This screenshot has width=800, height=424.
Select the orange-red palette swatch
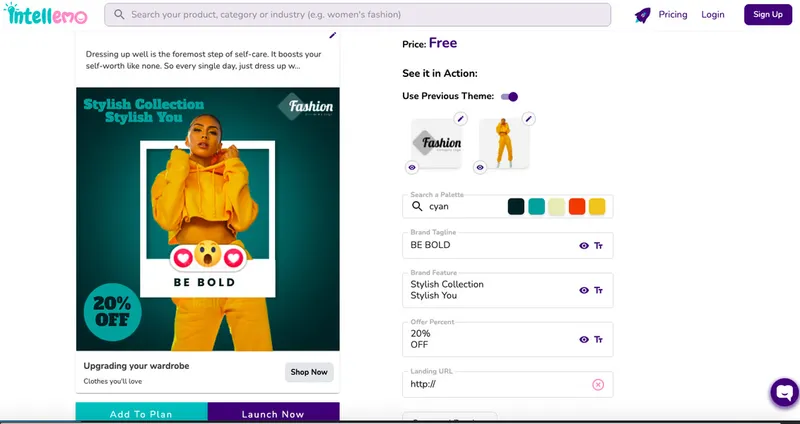coord(576,206)
